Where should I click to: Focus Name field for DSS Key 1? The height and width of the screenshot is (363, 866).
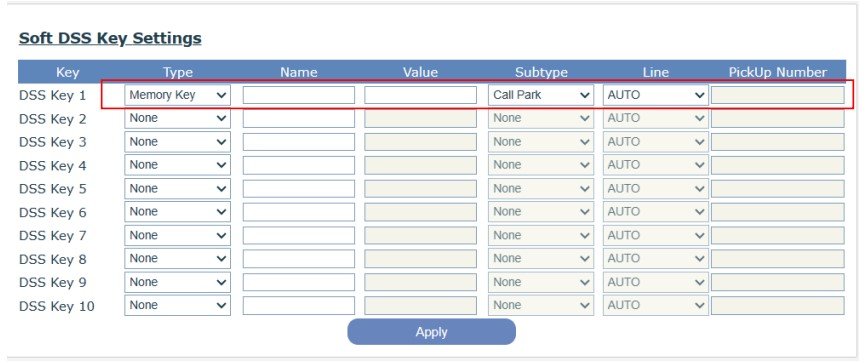pos(299,95)
